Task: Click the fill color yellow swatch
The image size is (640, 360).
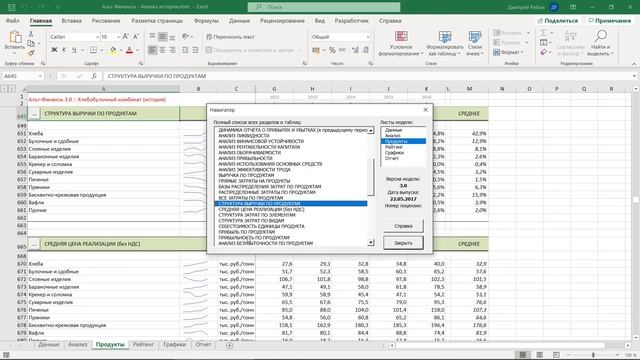Action: pos(113,50)
